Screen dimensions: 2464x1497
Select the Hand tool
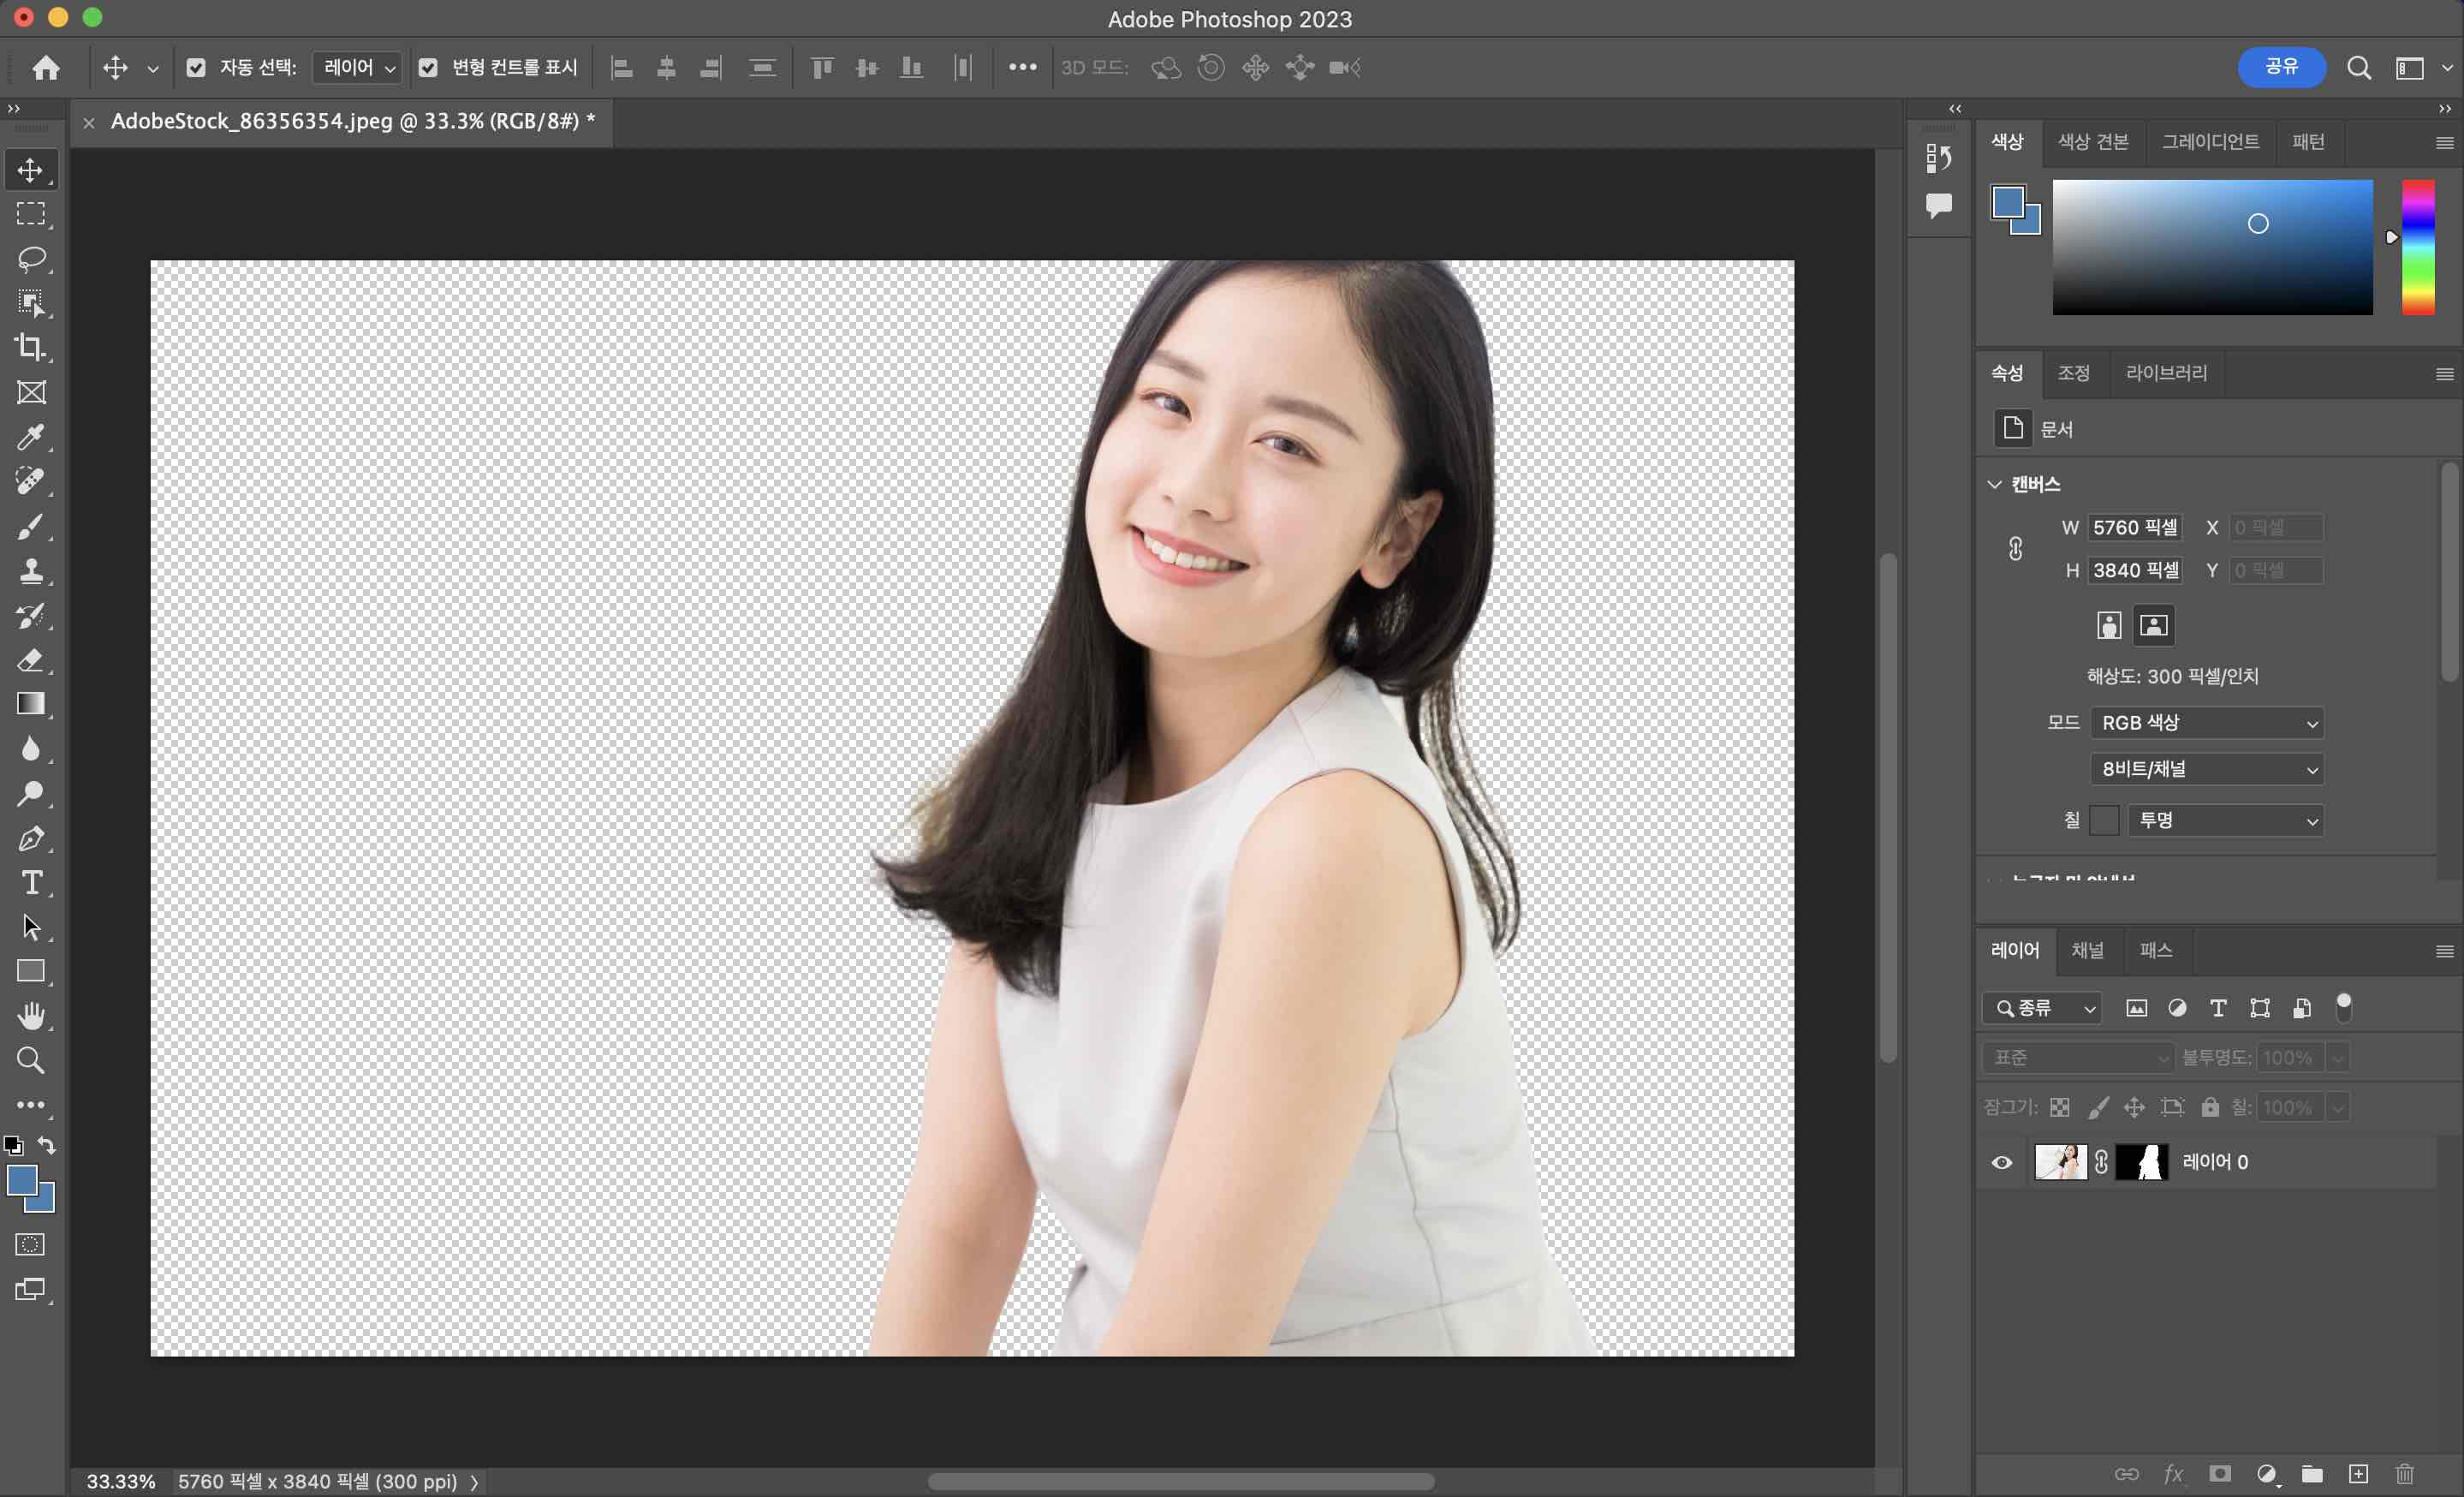point(31,1016)
